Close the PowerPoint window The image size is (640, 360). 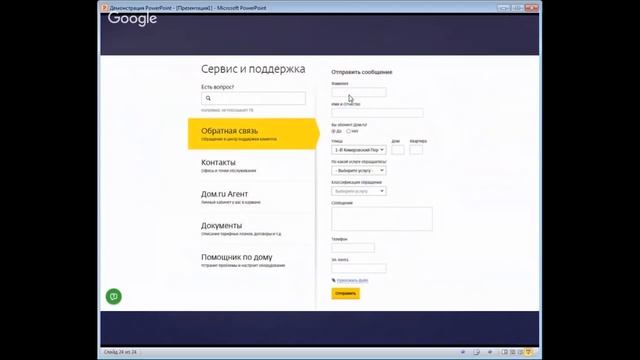pyautogui.click(x=531, y=8)
